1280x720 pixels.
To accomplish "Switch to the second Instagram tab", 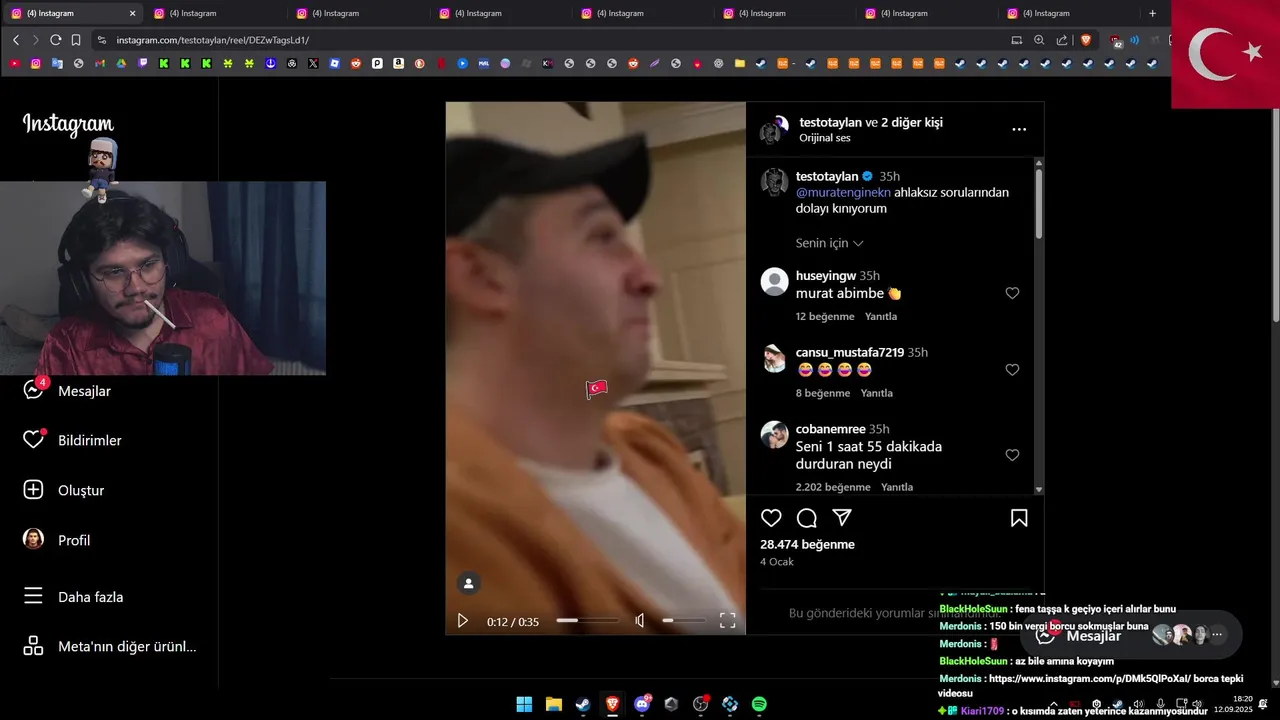I will pyautogui.click(x=214, y=13).
